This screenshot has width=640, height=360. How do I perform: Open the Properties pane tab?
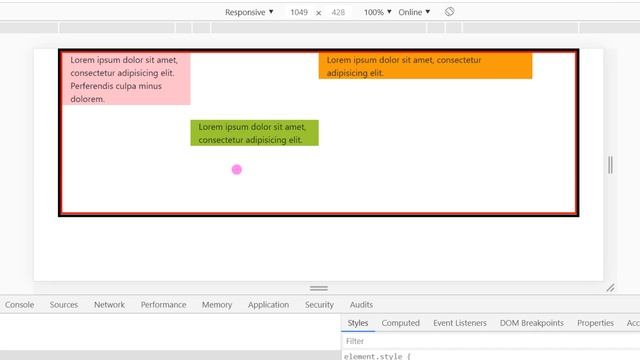pyautogui.click(x=596, y=323)
